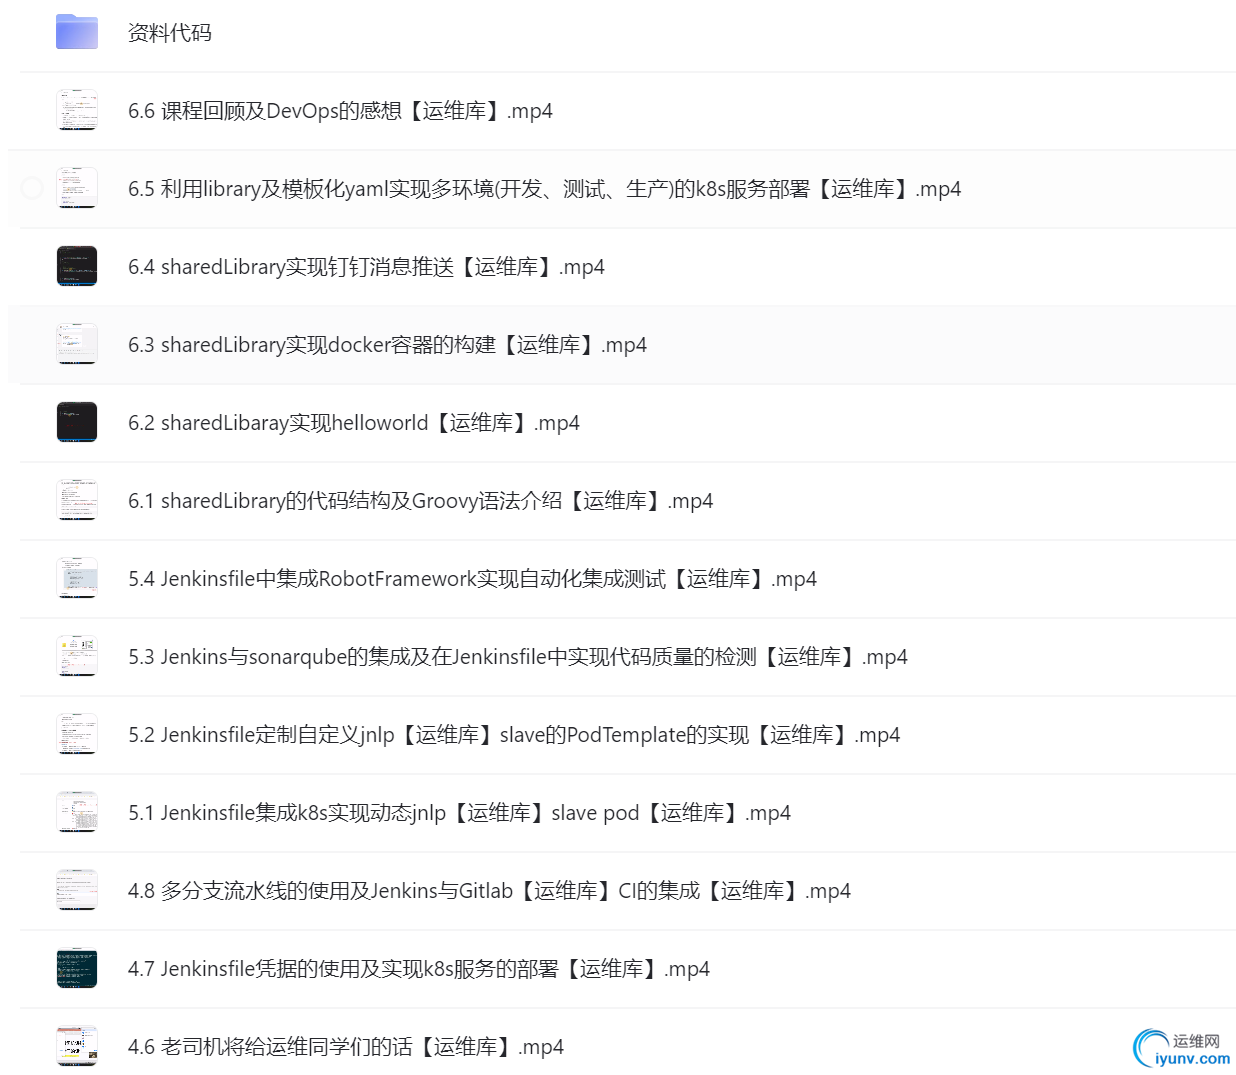The height and width of the screenshot is (1075, 1236).
Task: Select file 6.3 sharedLibrary实现docker容器的构建.mp4
Action: [387, 345]
